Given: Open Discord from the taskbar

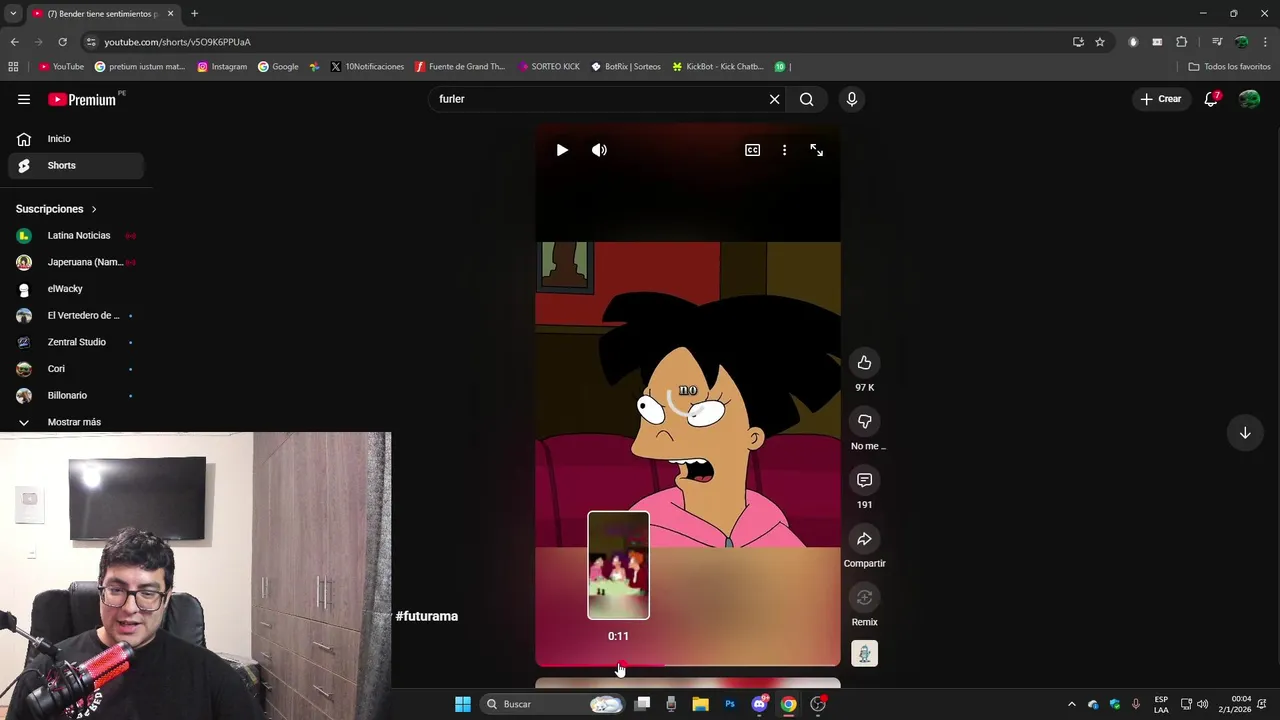Looking at the screenshot, I should click(759, 704).
